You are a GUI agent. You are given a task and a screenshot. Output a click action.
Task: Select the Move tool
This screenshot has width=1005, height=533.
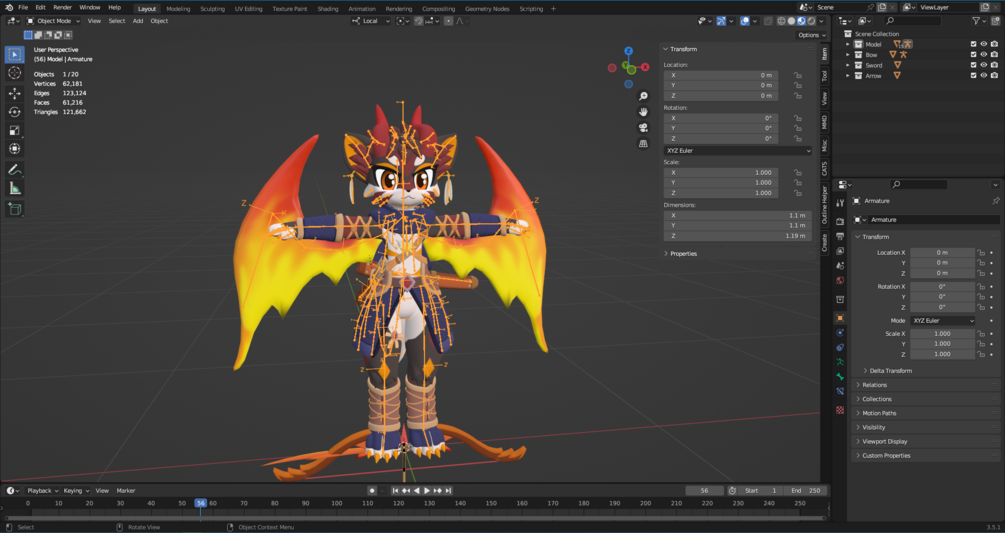[x=14, y=94]
